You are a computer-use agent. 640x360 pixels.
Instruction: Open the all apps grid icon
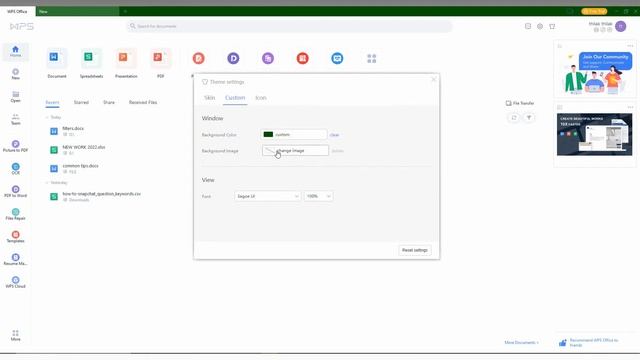[371, 58]
